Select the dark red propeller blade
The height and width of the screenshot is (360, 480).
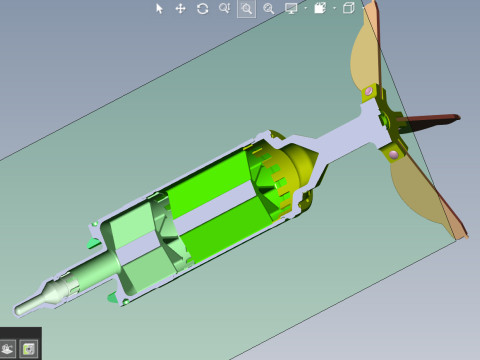coord(430,122)
